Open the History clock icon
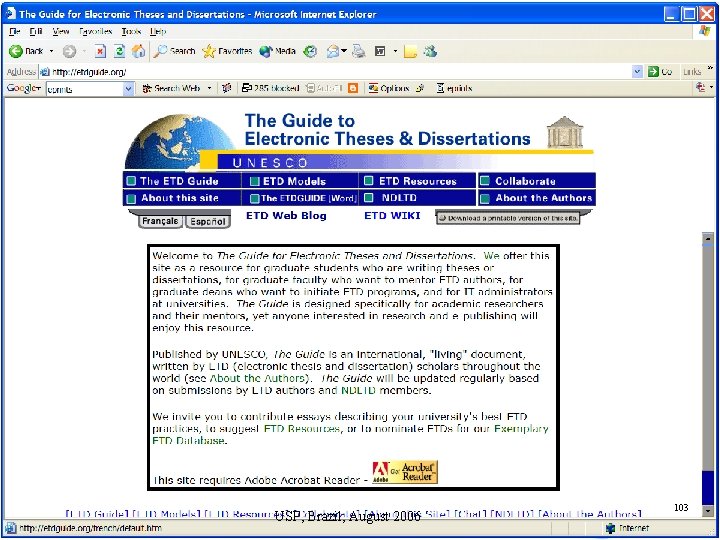Screen dimensions: 720x540 [311, 51]
